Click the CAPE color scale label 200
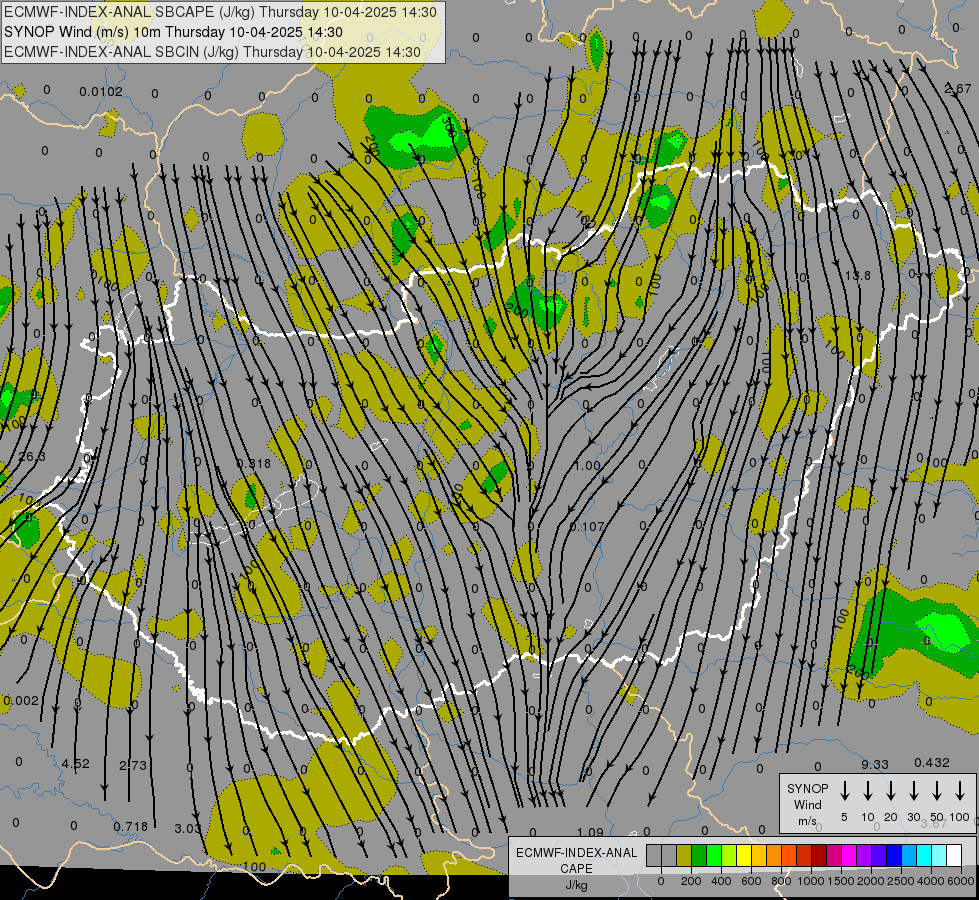Screen dimensions: 979x900 click(x=691, y=881)
